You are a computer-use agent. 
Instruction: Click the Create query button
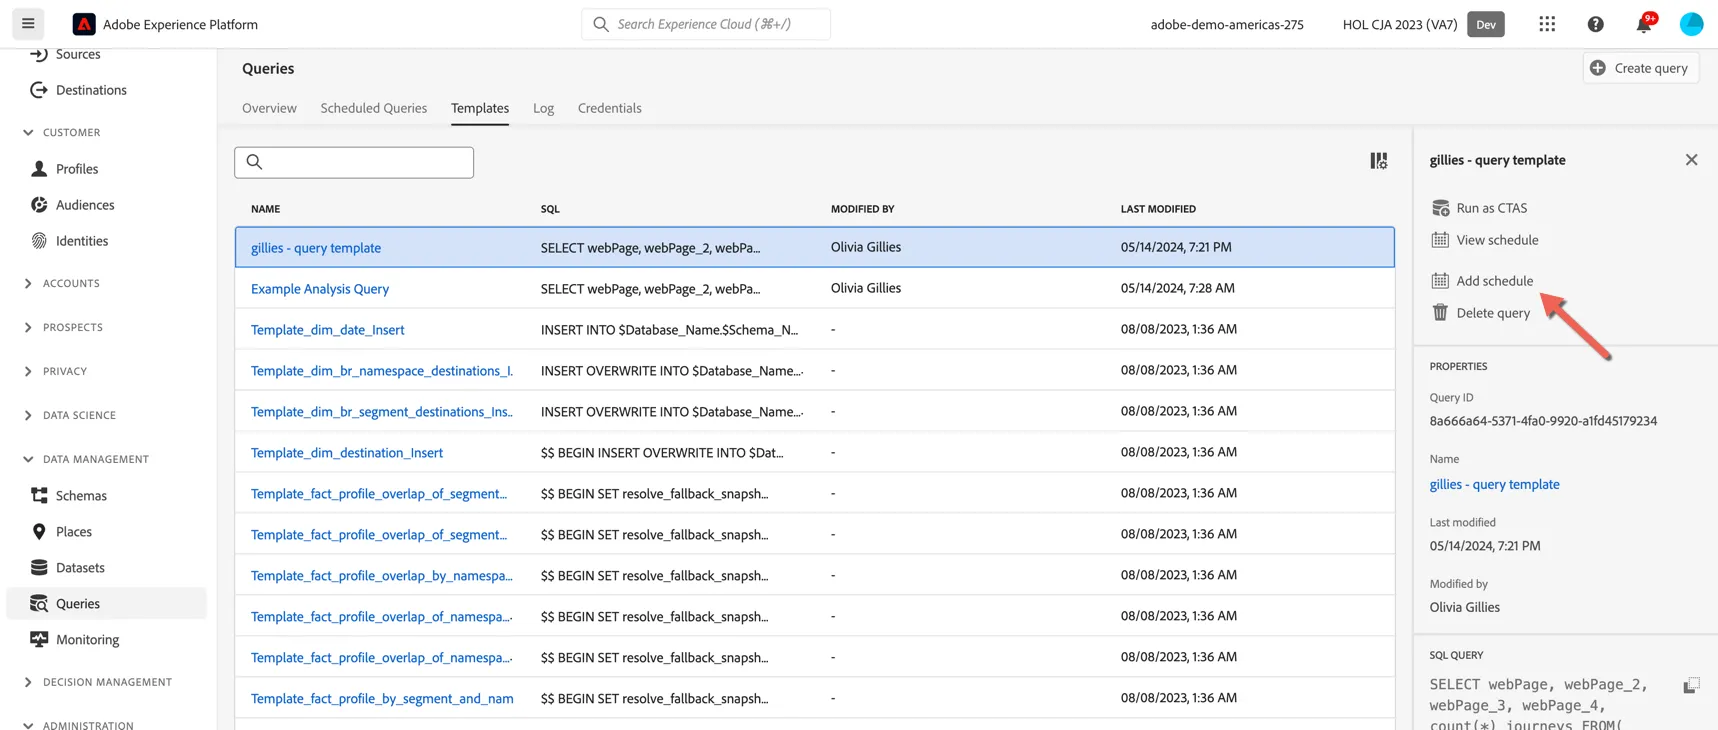[x=1640, y=68]
